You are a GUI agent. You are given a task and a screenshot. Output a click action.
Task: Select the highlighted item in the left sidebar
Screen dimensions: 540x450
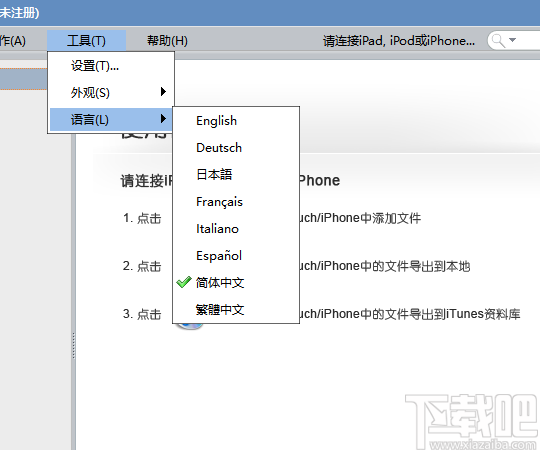pos(23,80)
